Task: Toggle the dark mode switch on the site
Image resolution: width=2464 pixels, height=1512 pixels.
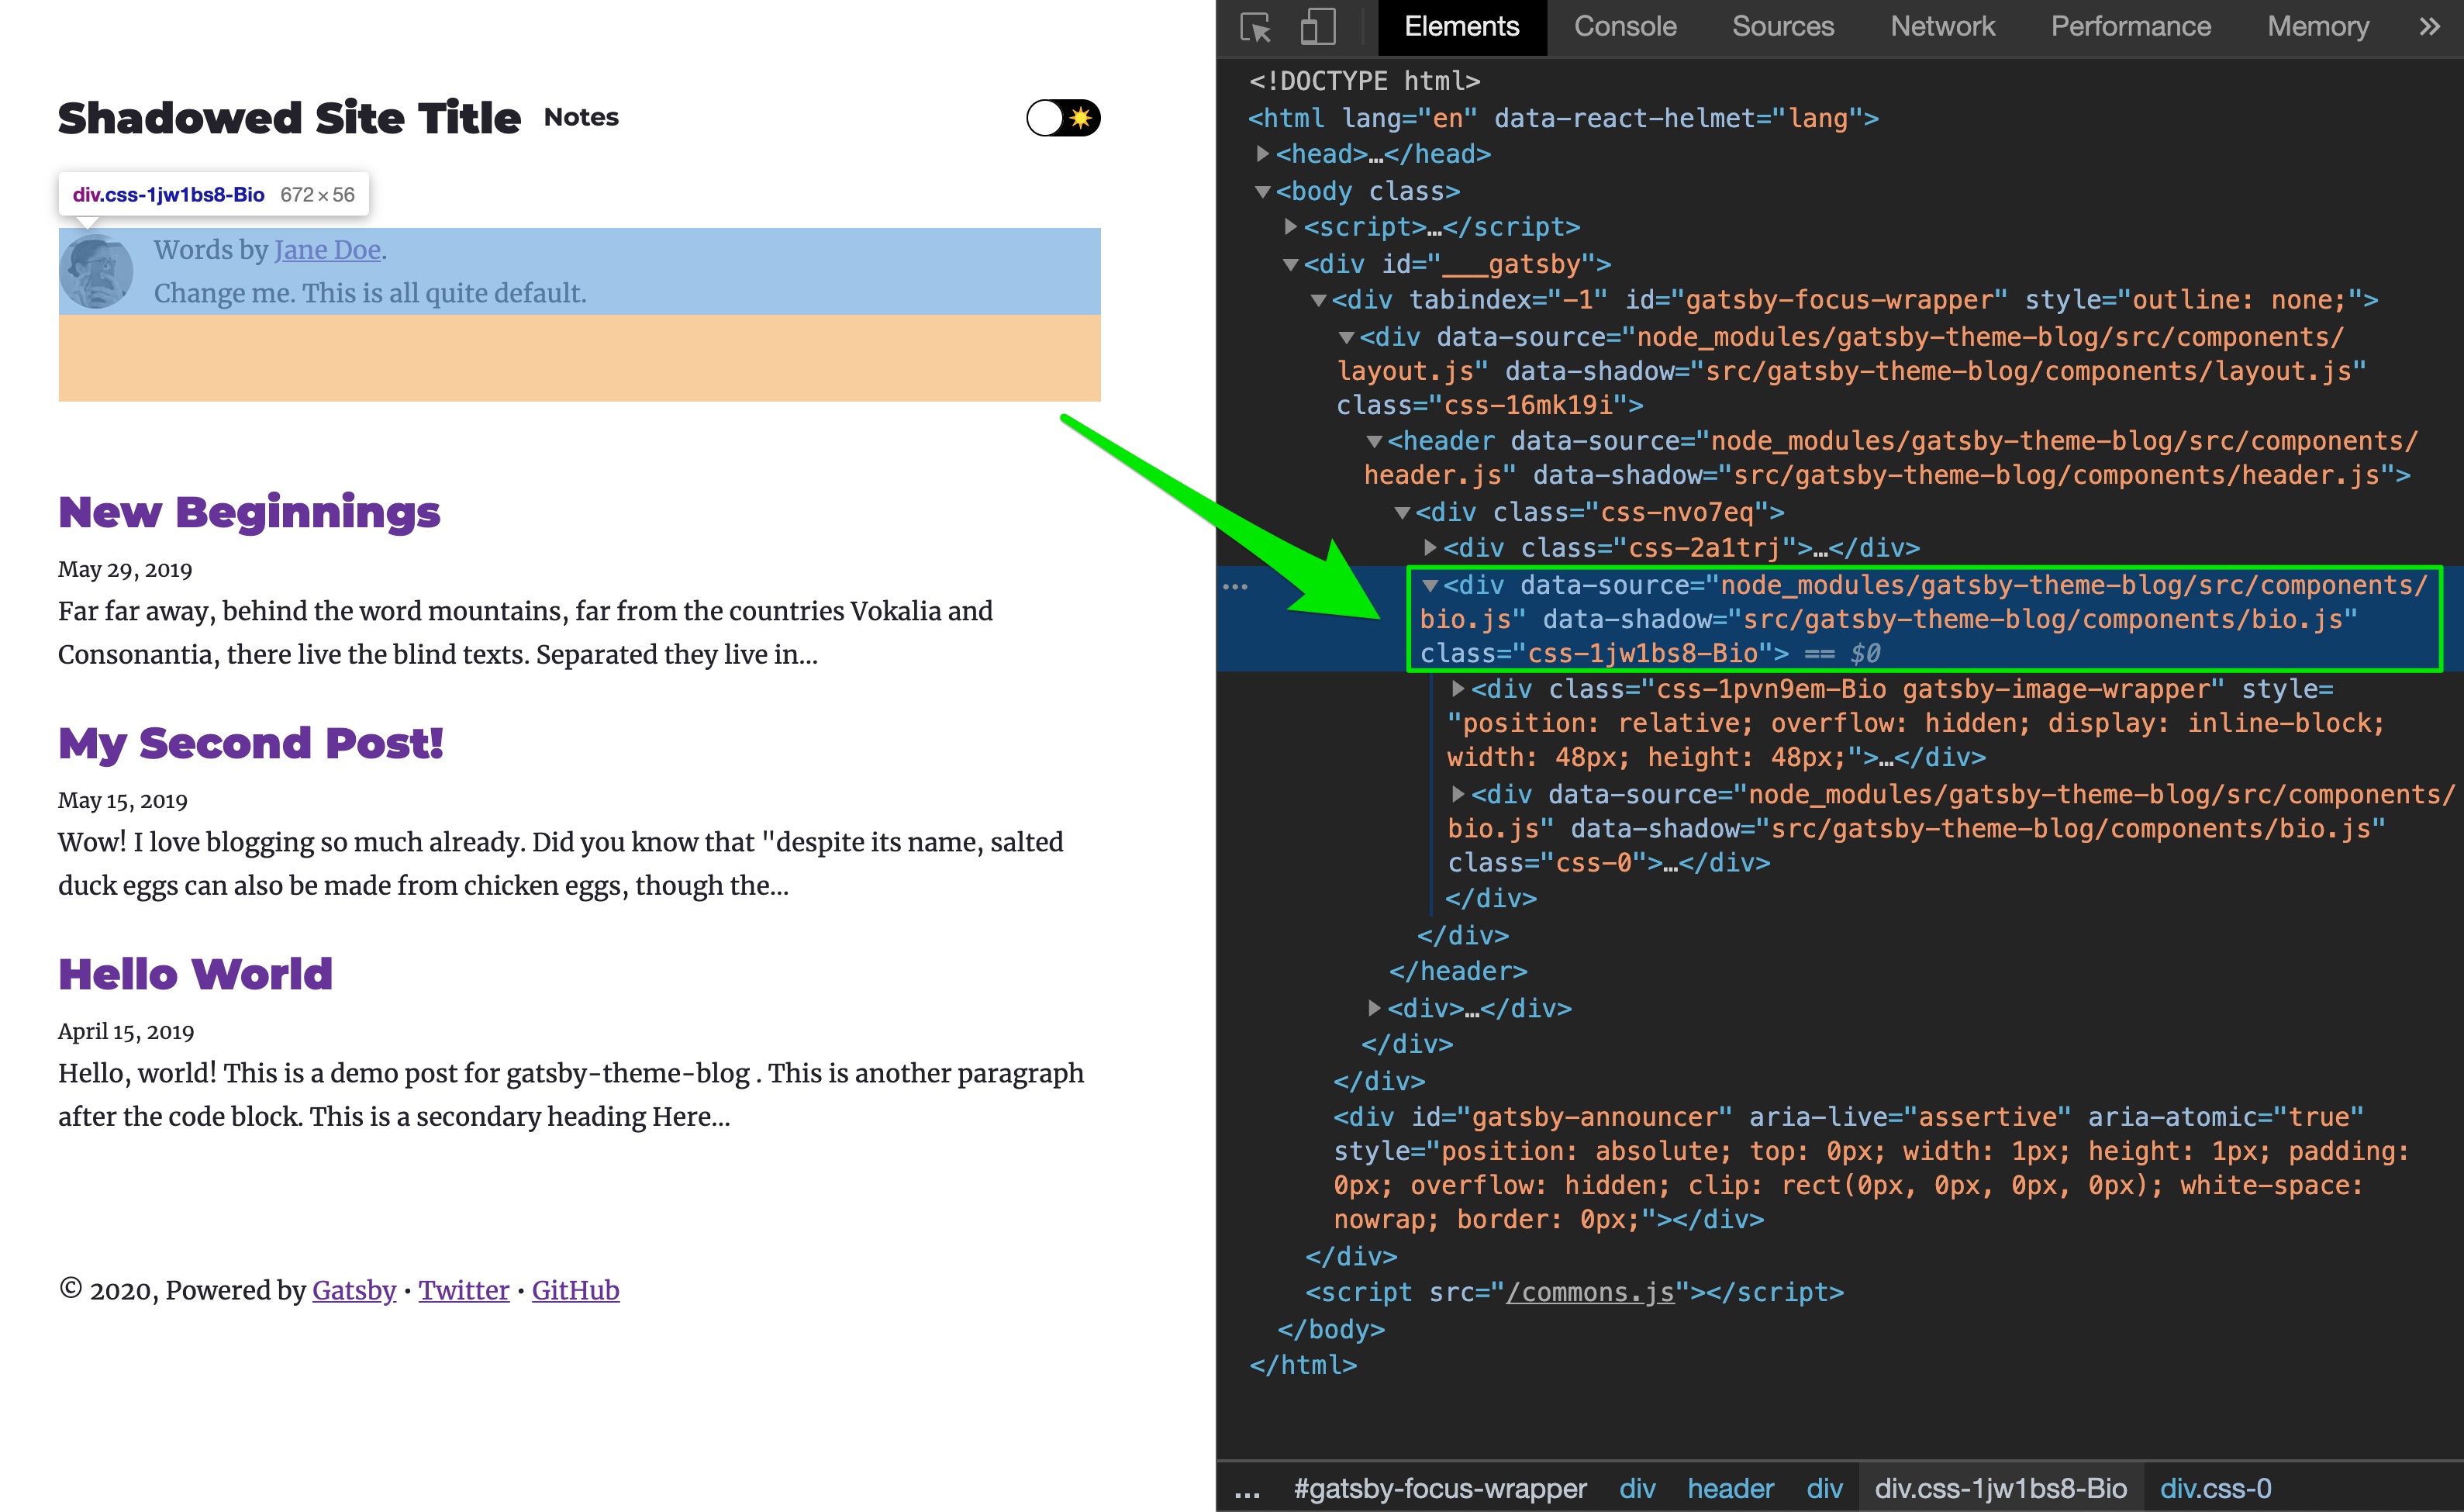Action: click(x=1062, y=117)
